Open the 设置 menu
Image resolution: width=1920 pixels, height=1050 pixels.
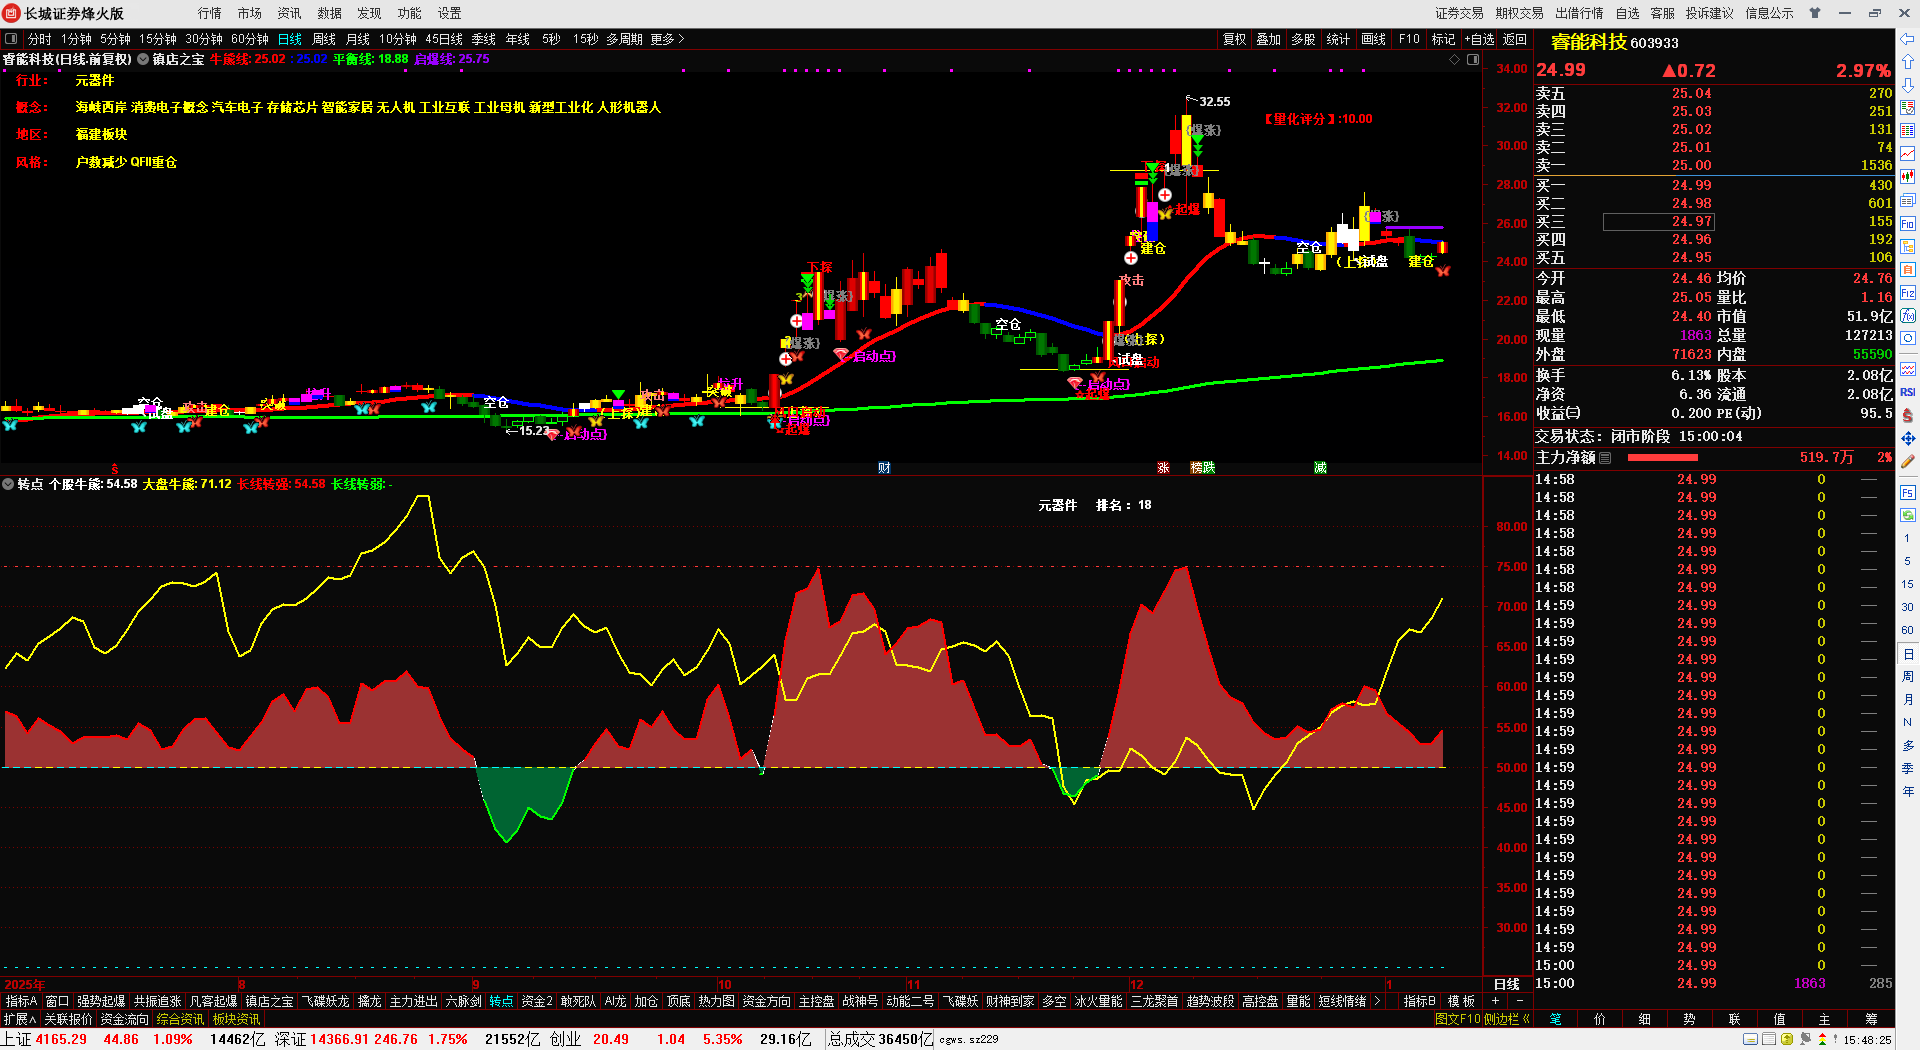[x=450, y=13]
